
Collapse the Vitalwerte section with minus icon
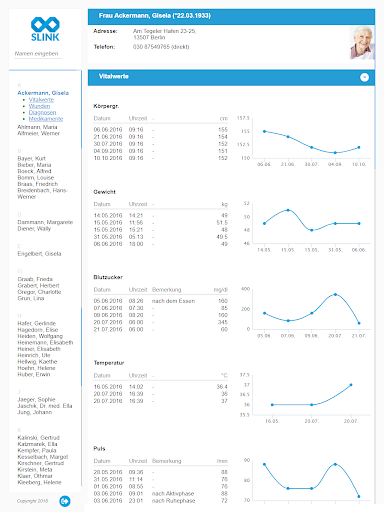tap(364, 77)
